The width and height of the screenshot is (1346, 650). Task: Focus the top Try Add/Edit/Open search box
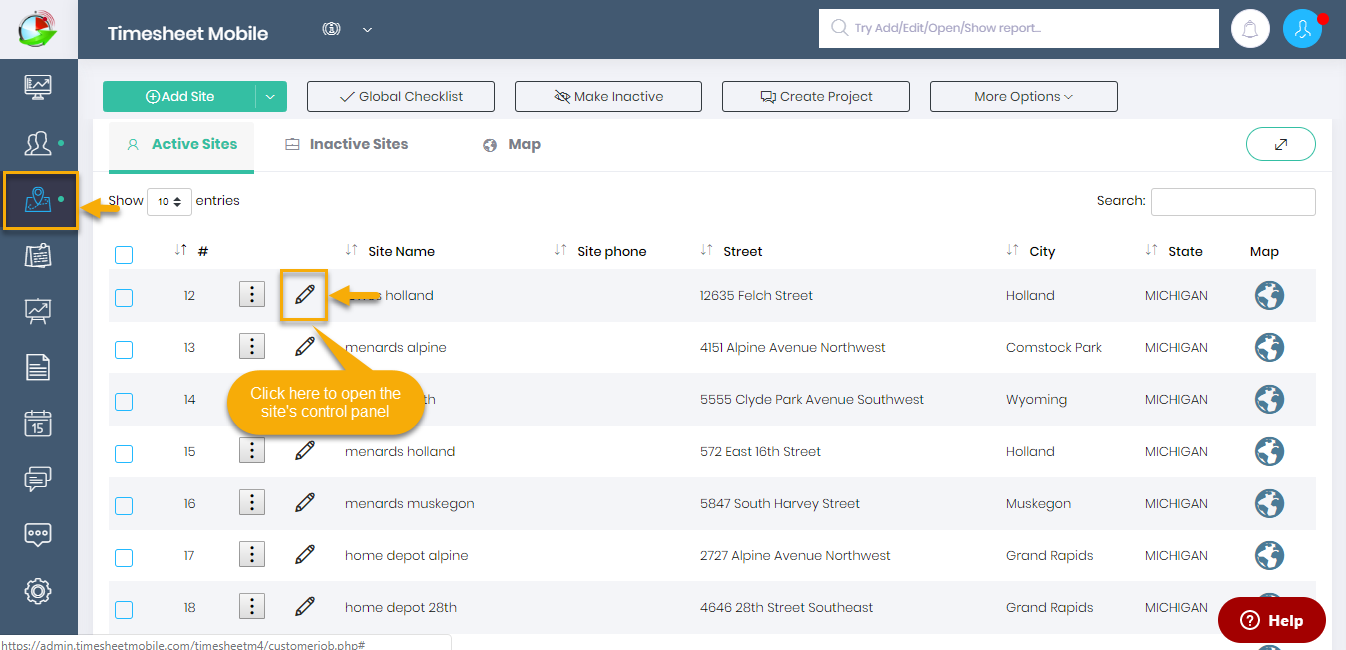[x=1019, y=29]
